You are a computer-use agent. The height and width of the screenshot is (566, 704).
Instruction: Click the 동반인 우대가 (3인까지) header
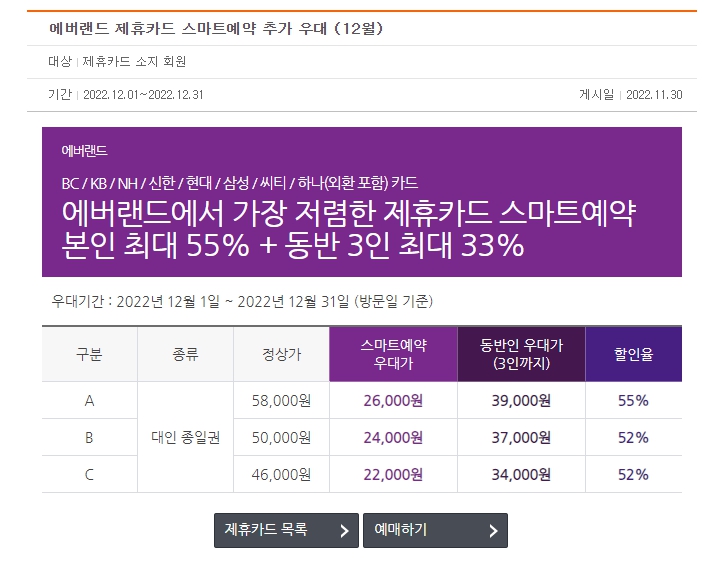521,354
